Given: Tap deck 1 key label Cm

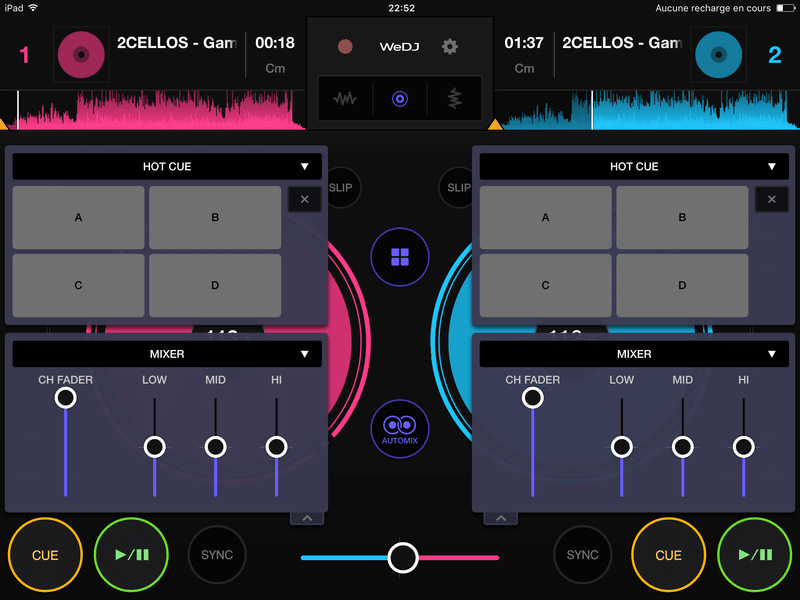Looking at the screenshot, I should click(275, 68).
